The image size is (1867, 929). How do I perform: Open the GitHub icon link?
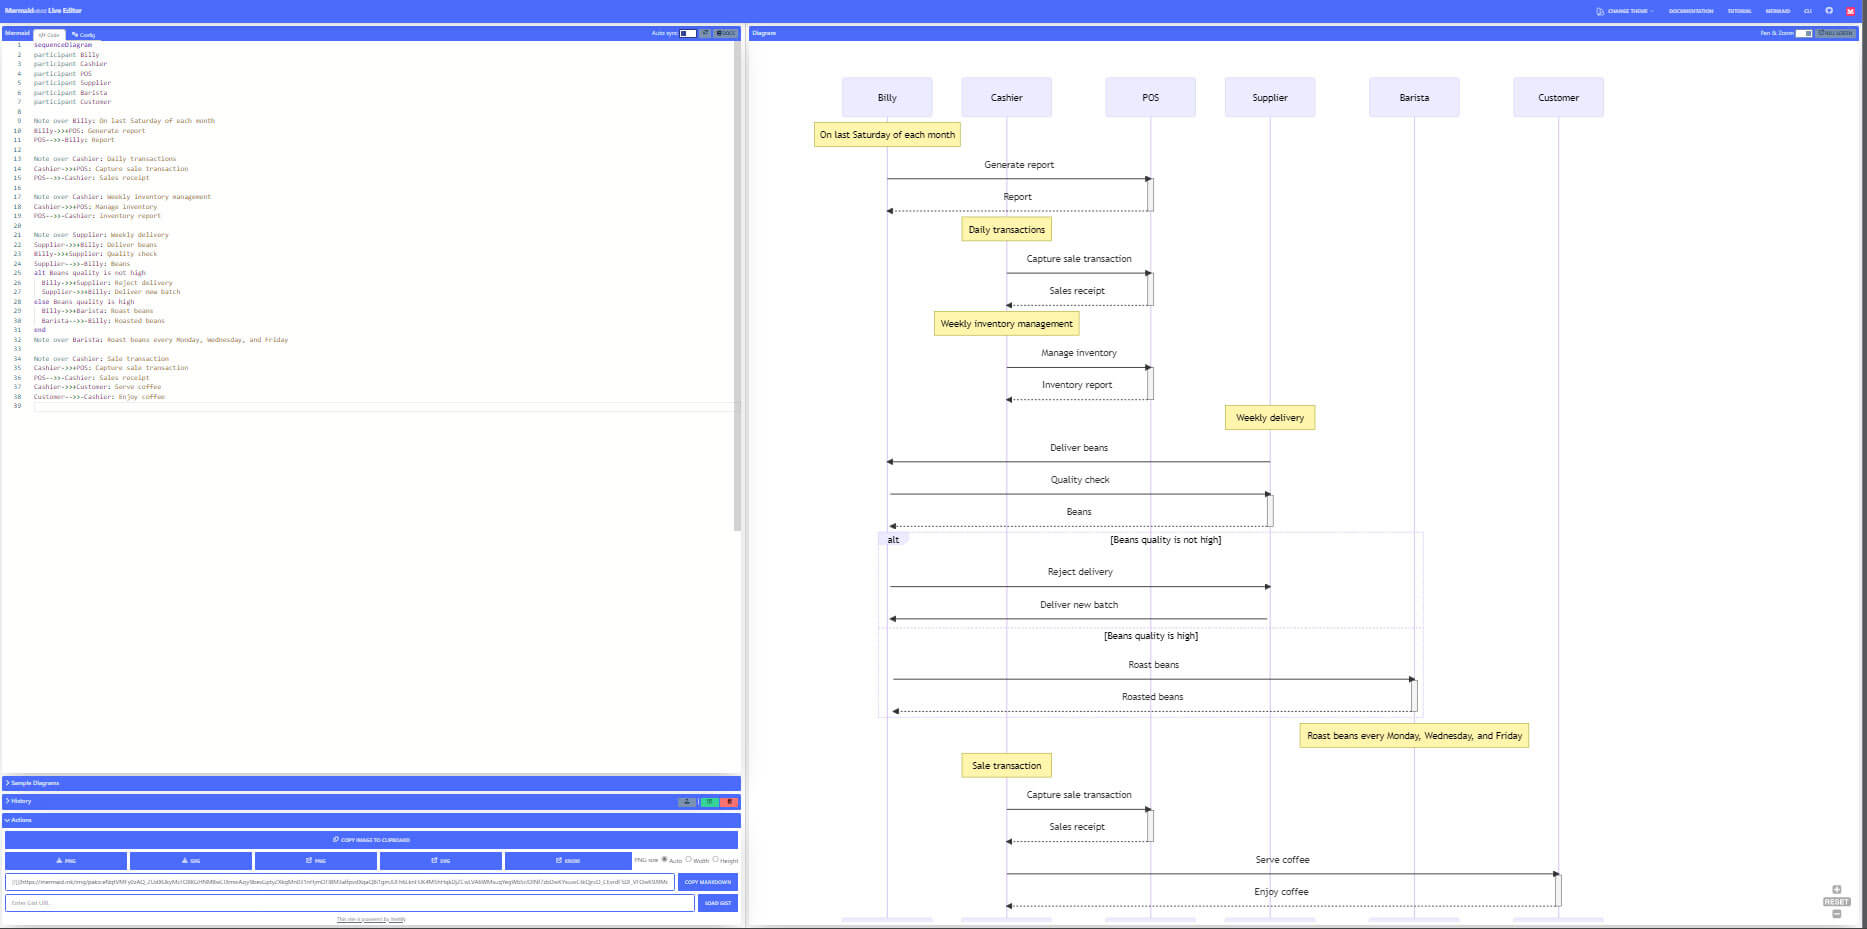(1829, 11)
